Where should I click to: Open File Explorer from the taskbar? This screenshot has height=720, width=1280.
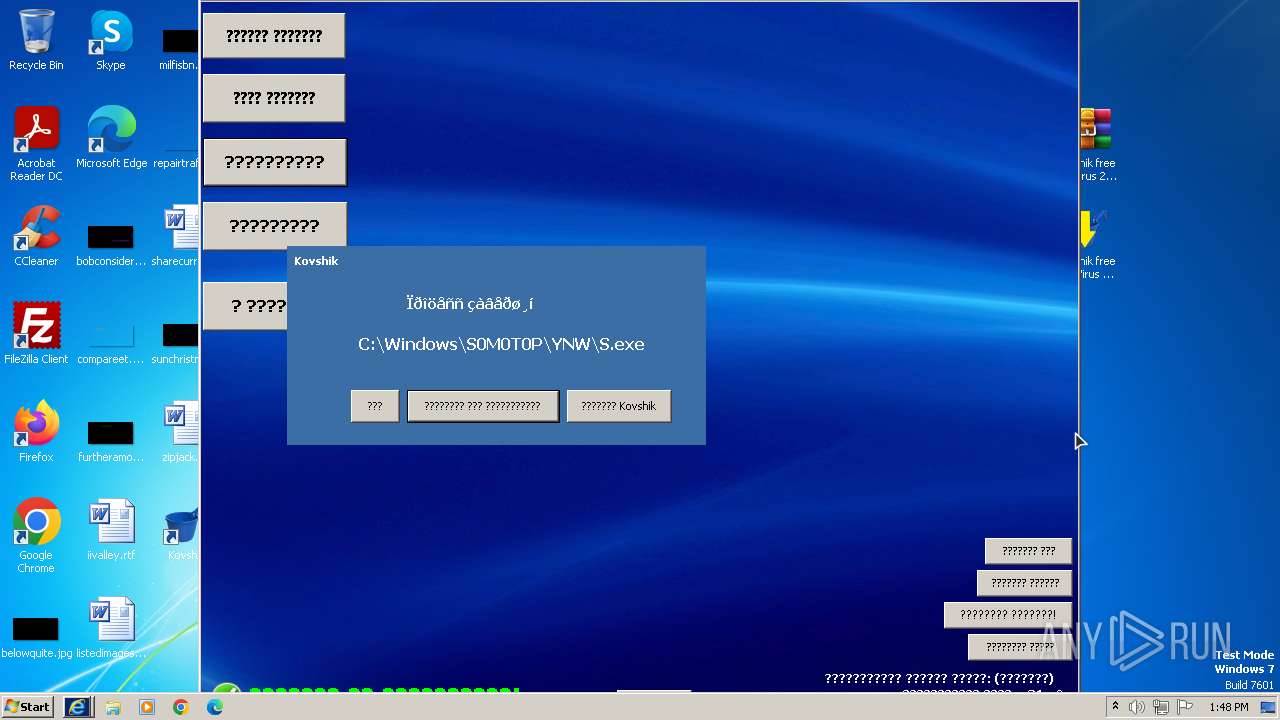(x=113, y=707)
